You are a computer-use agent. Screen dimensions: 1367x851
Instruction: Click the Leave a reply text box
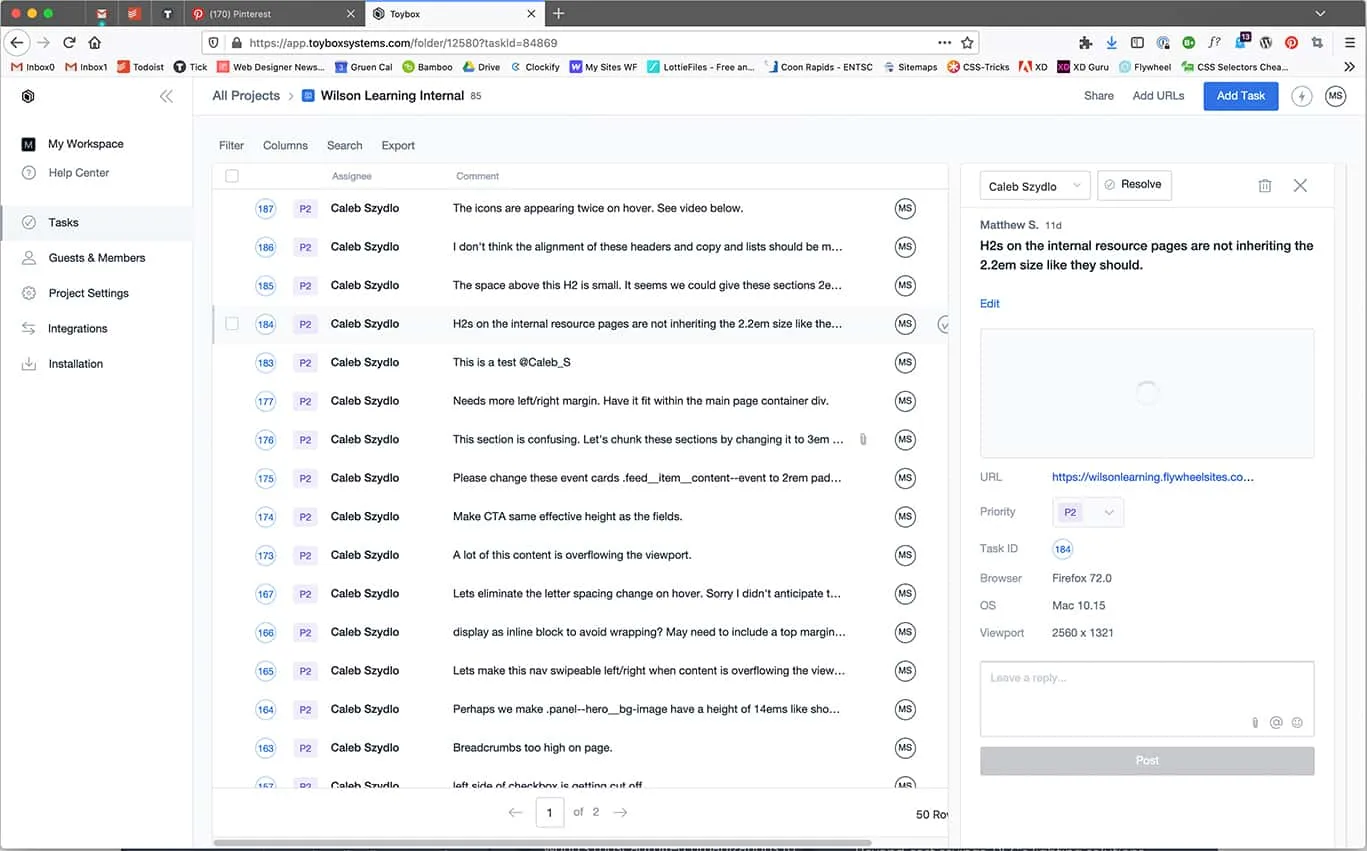(x=1147, y=699)
